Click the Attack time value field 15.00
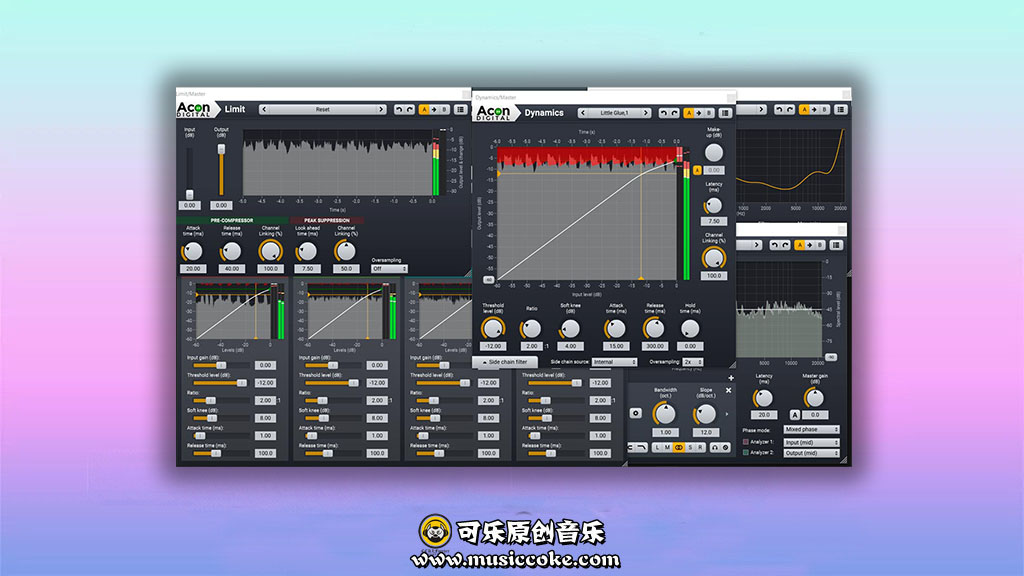The width and height of the screenshot is (1024, 576). (x=615, y=346)
